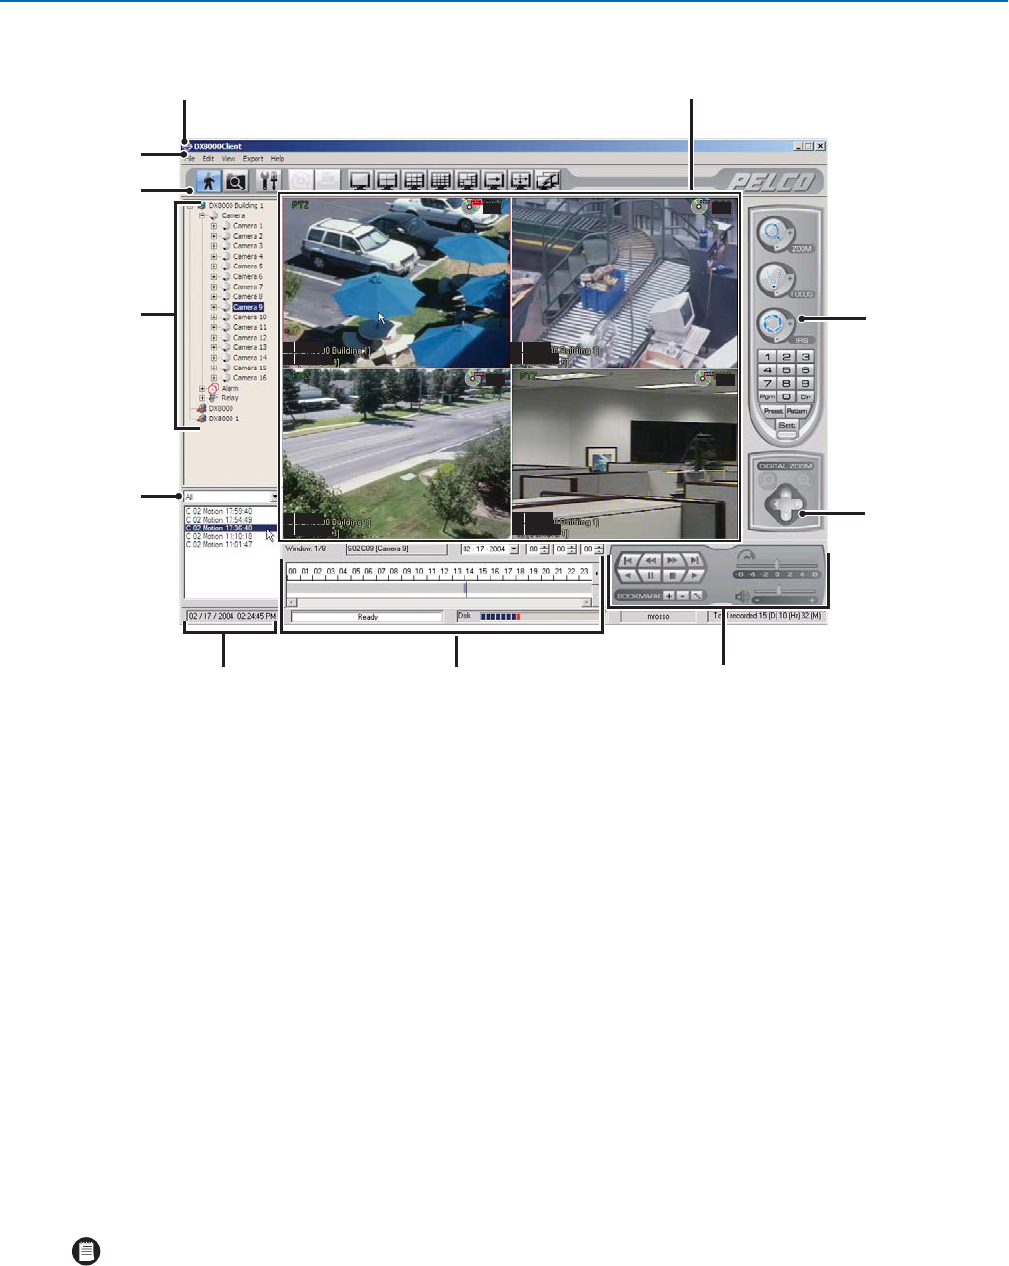
Task: Click the timeline marker near hour 14
Action: tap(465, 589)
